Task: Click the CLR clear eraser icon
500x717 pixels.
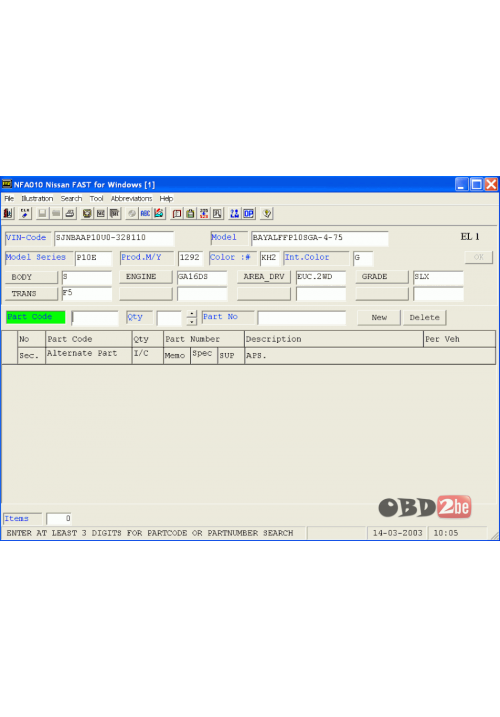Action: click(25, 214)
